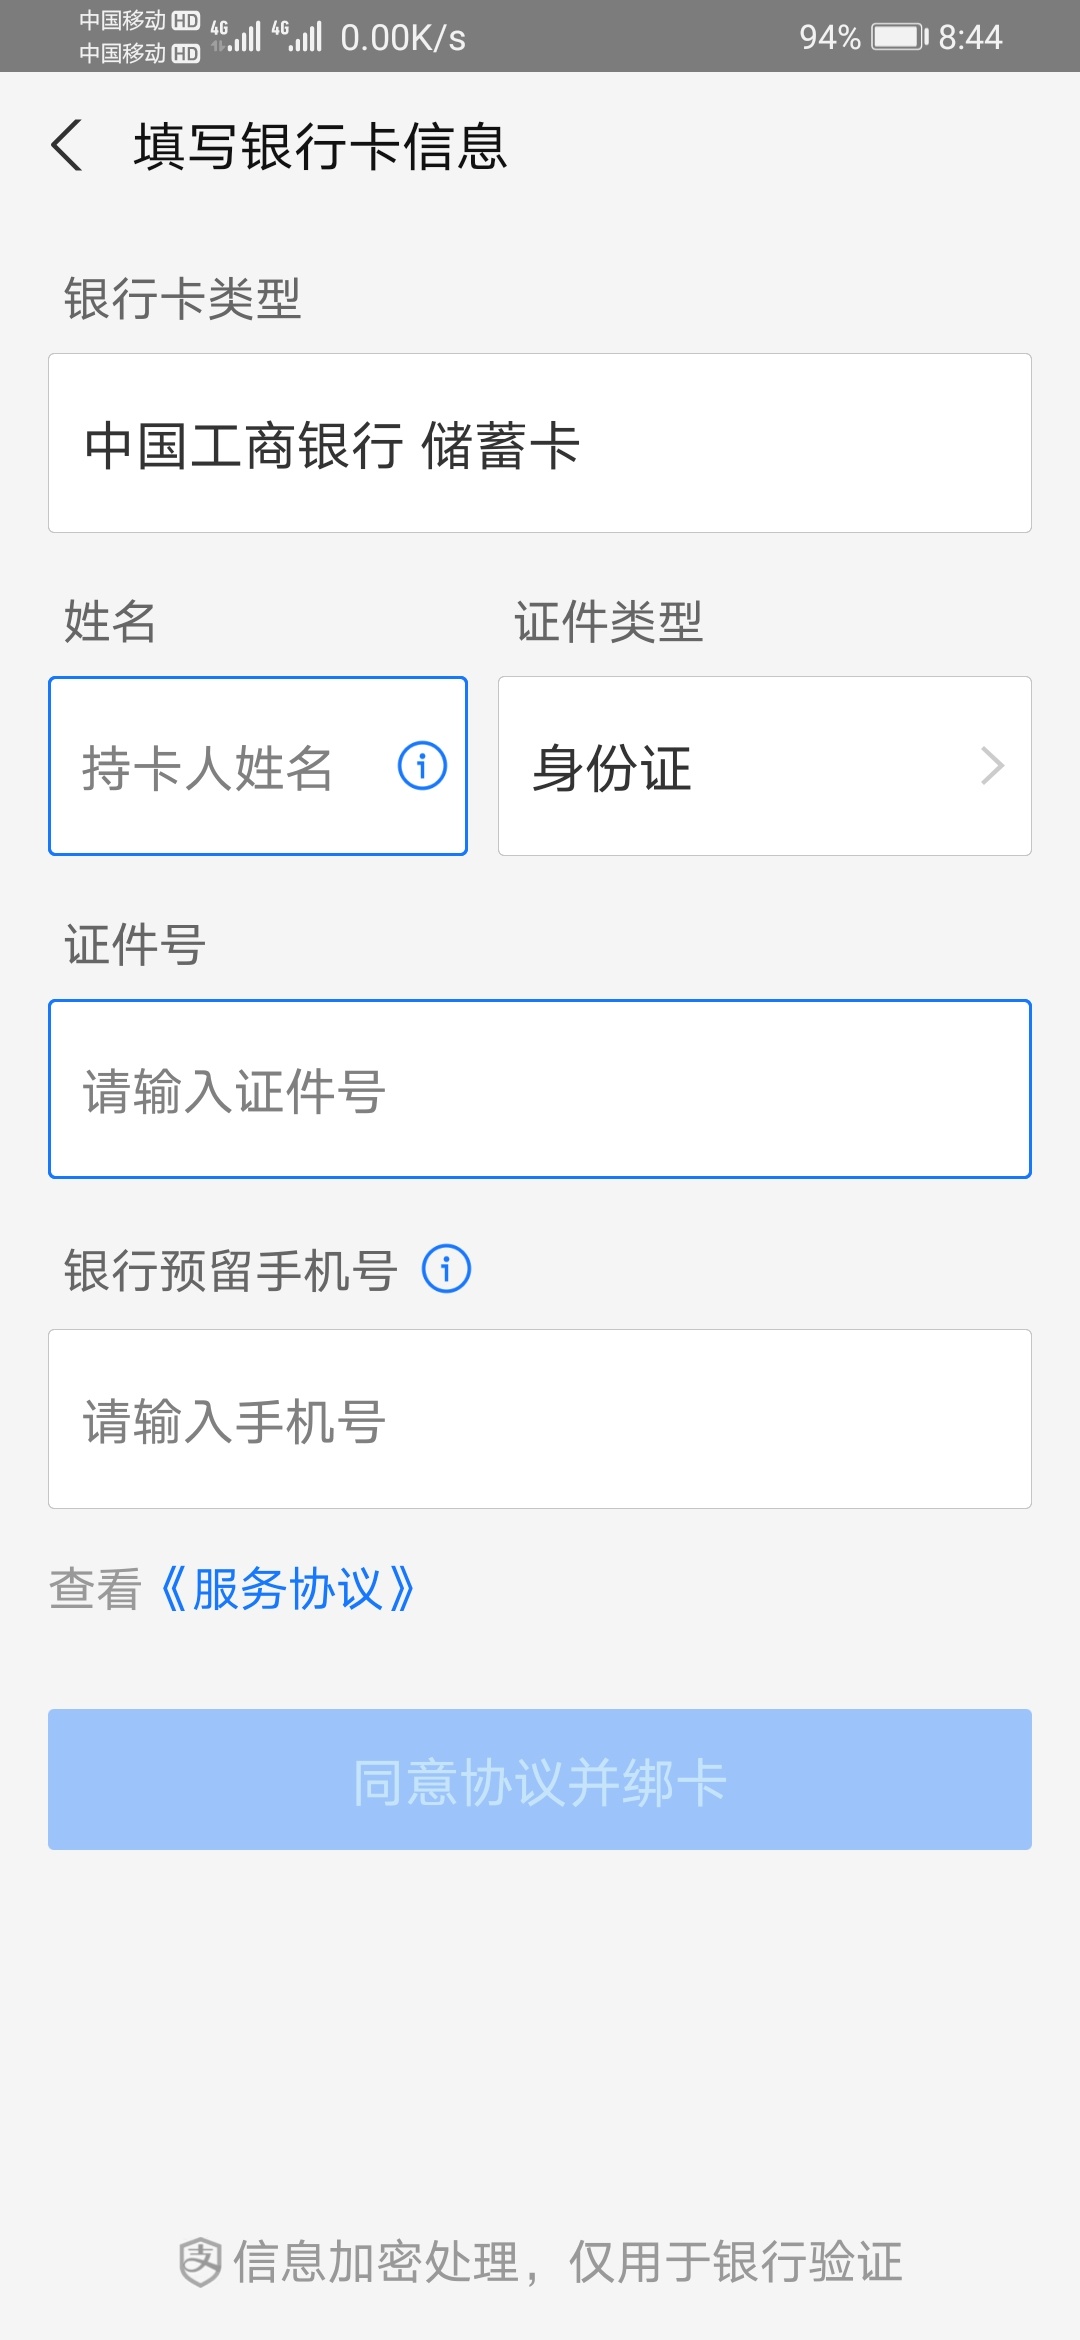This screenshot has height=2340, width=1080.
Task: Tap the 信息加密处理 notice text at the bottom
Action: (567, 2261)
